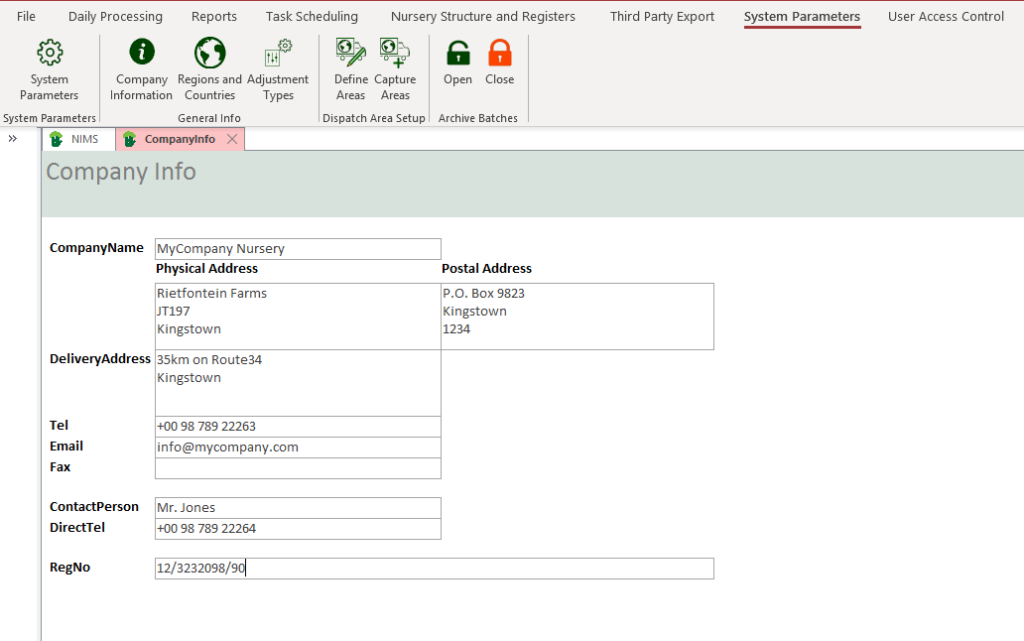Click the Company Information icon
The image size is (1024, 641).
(141, 54)
